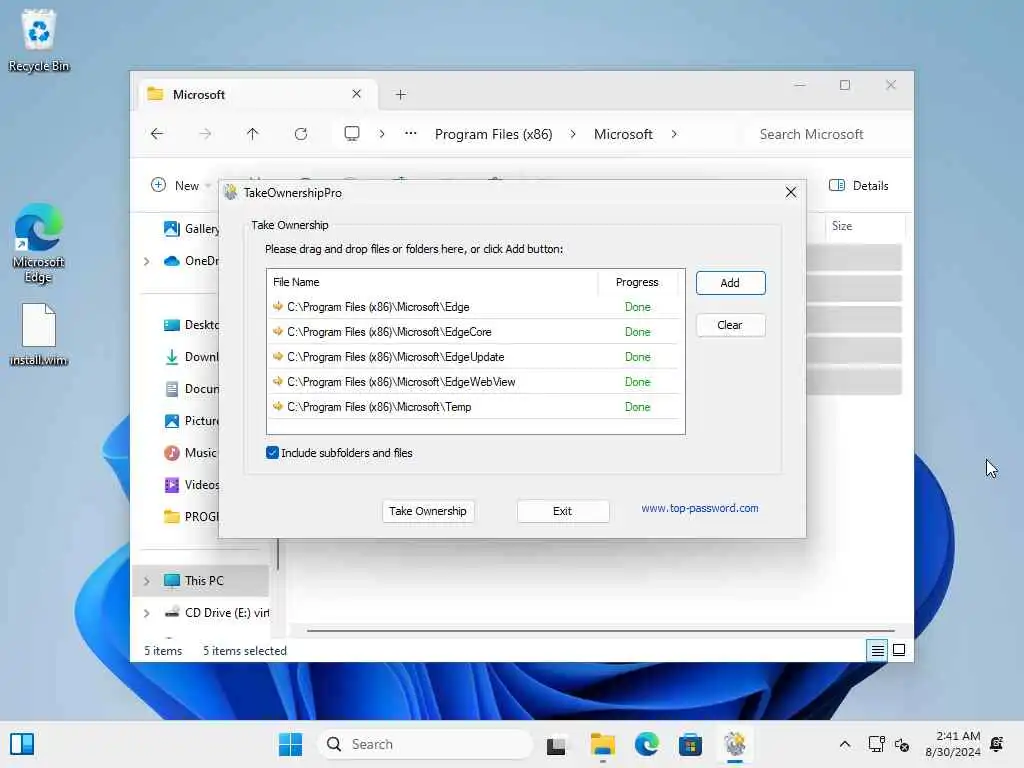The height and width of the screenshot is (768, 1024).
Task: Open the Windows Start menu
Action: pyautogui.click(x=290, y=744)
